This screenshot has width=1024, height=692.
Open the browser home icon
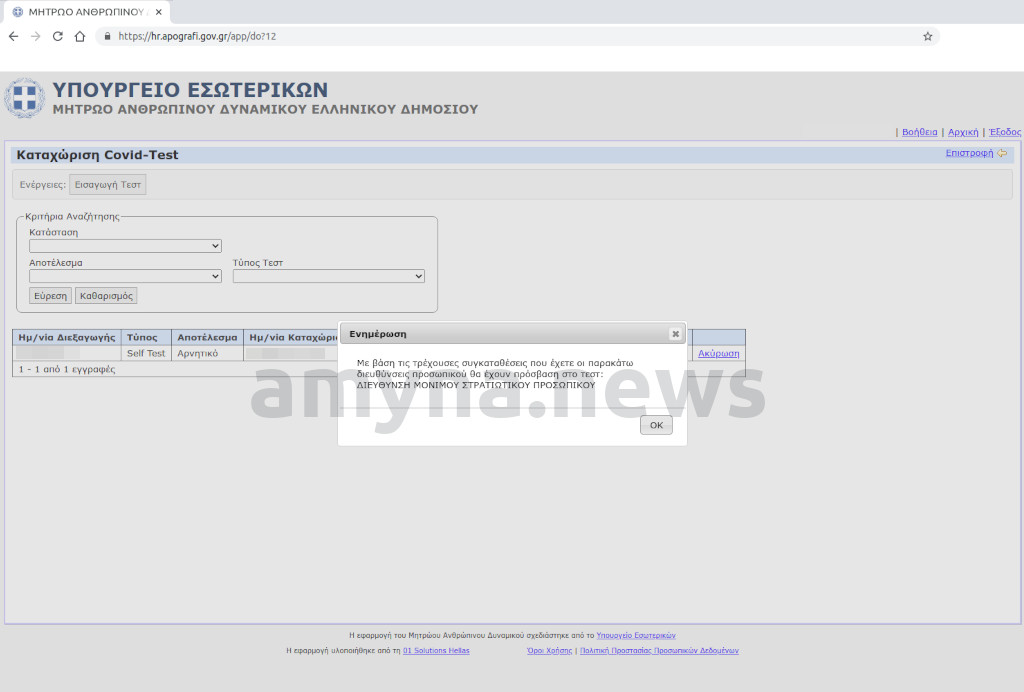[80, 37]
